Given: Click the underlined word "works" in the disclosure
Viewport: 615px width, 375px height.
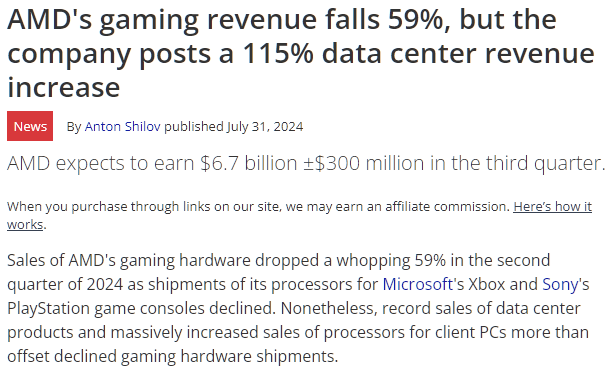Looking at the screenshot, I should 25,224.
